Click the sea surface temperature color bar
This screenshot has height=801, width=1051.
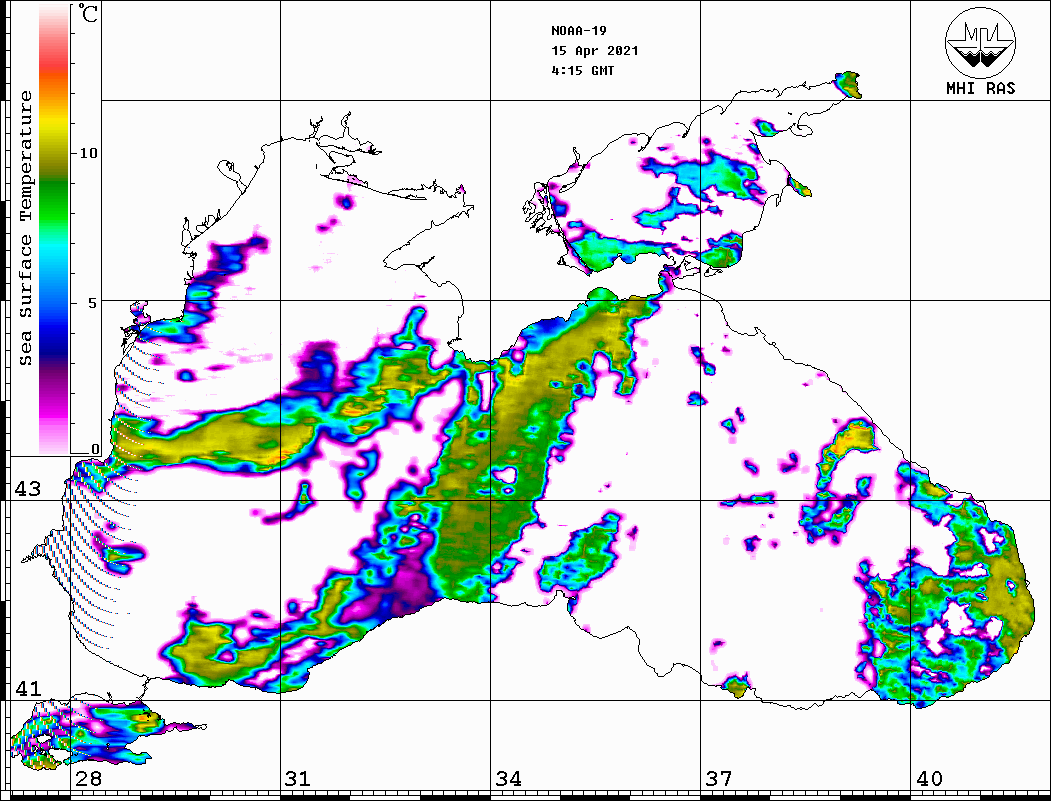coord(54,230)
